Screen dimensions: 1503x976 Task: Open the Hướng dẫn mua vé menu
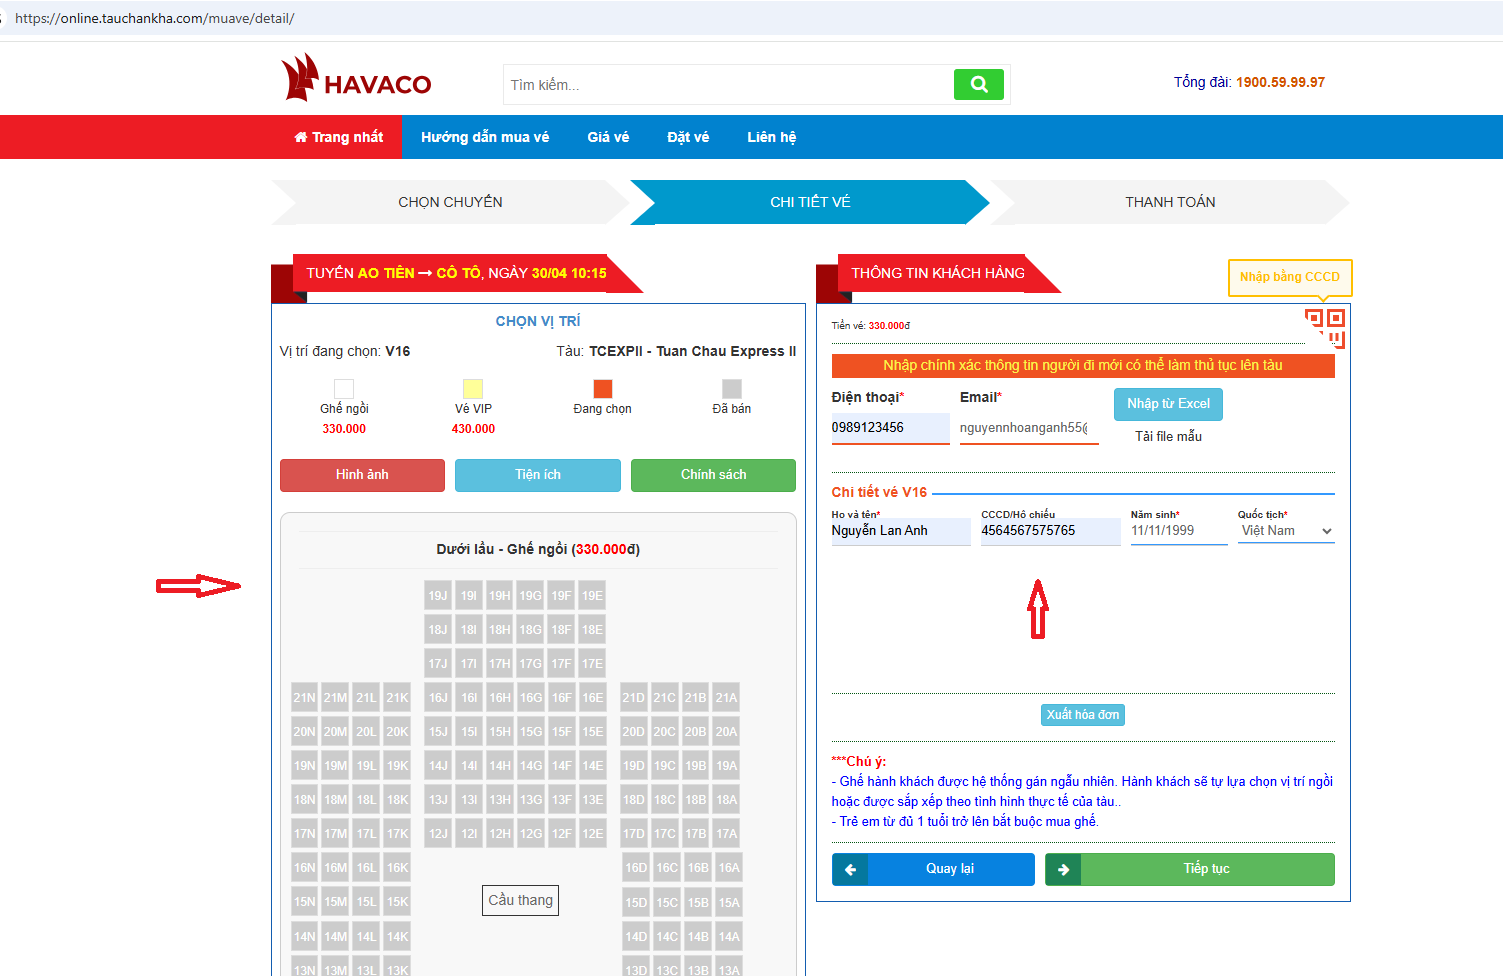[x=485, y=137]
